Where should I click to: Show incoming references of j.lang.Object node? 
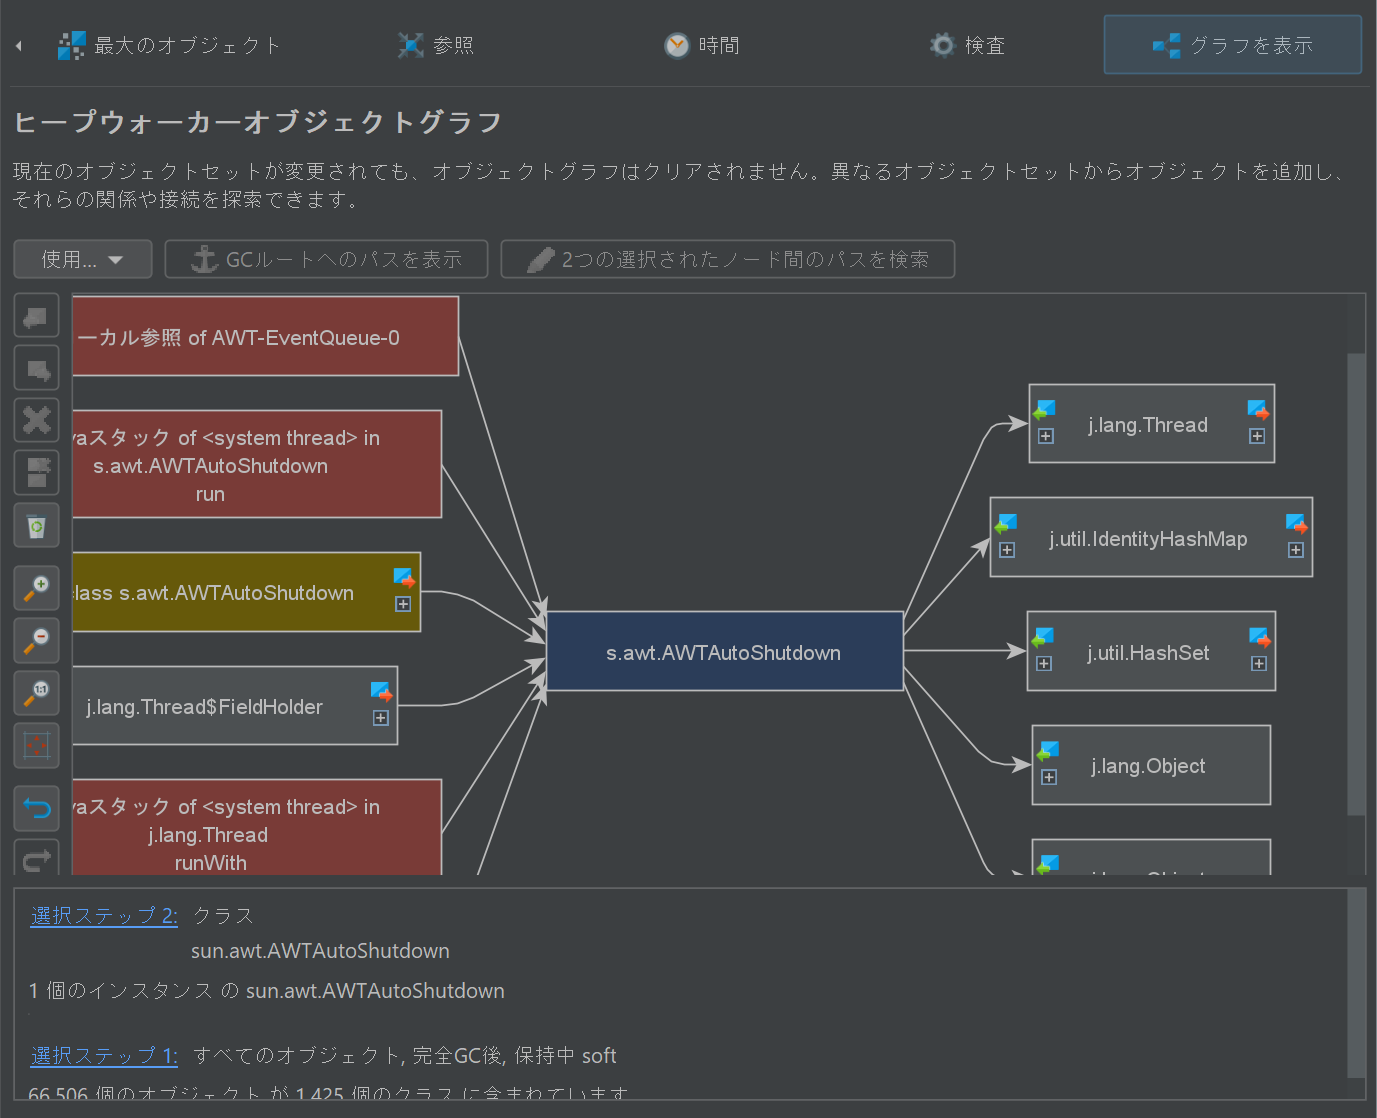tap(1048, 751)
